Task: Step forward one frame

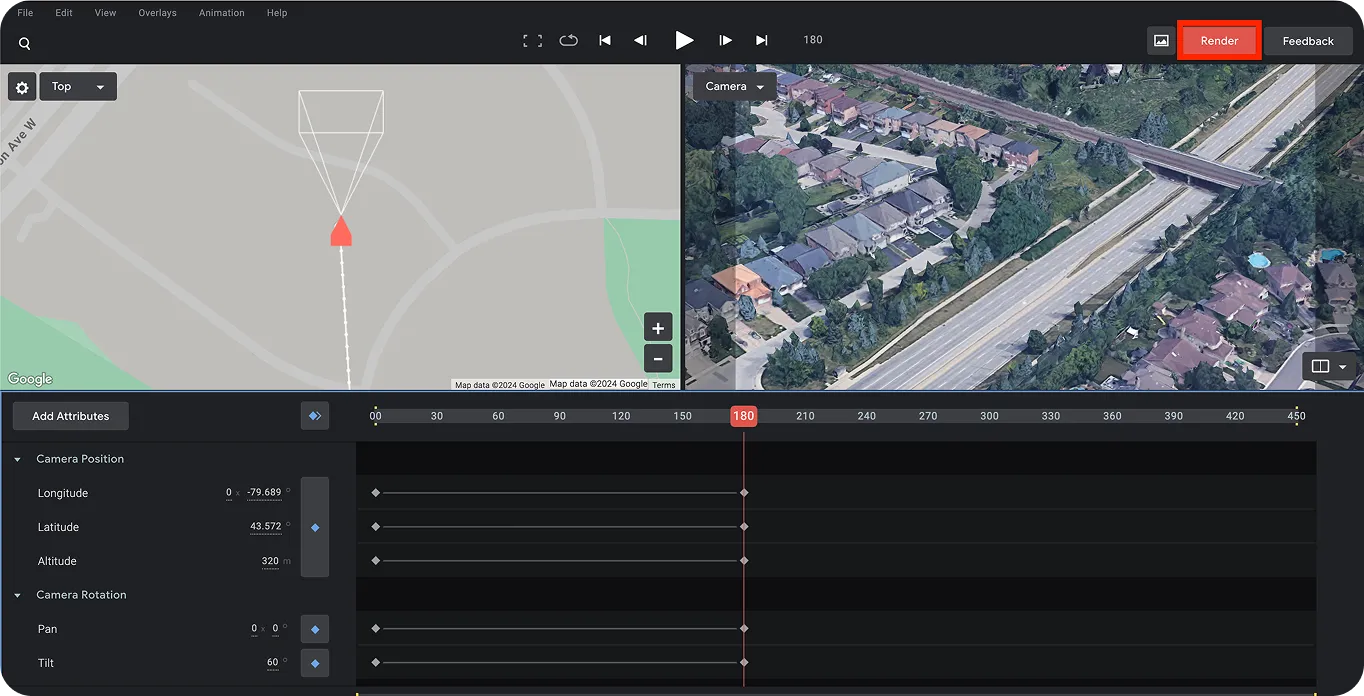Action: (725, 40)
